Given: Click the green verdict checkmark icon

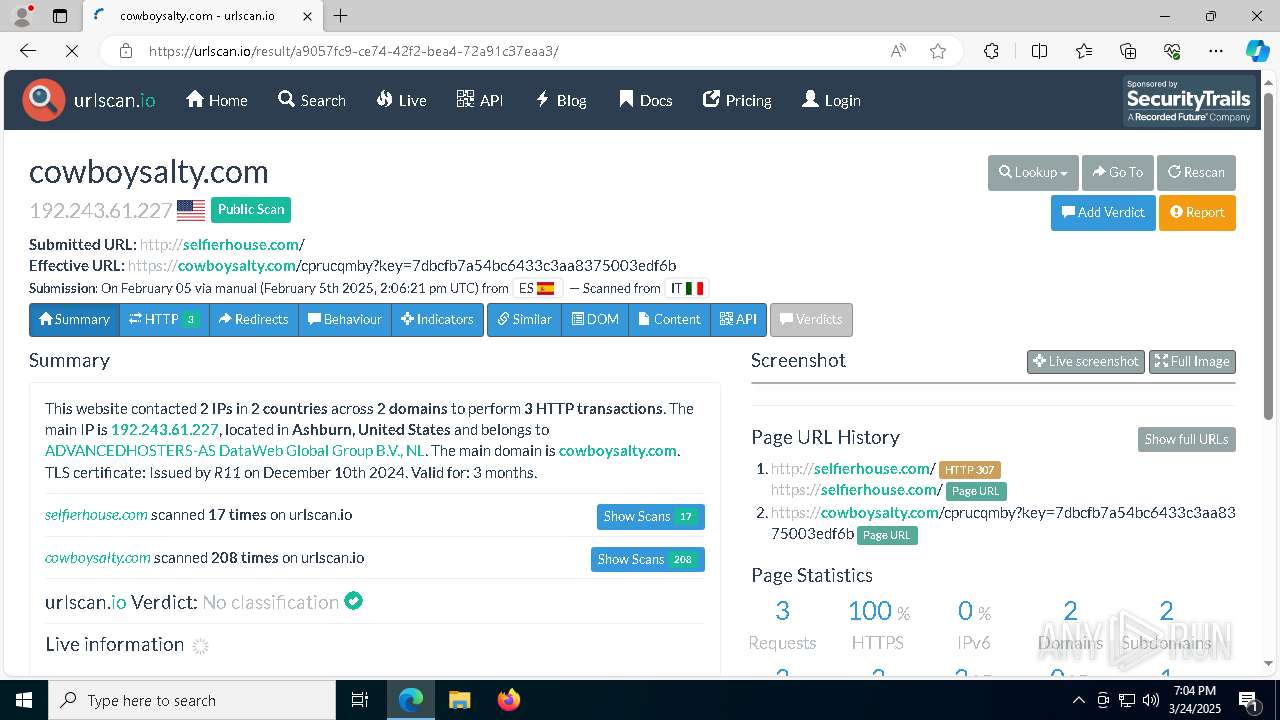Looking at the screenshot, I should click(x=353, y=601).
